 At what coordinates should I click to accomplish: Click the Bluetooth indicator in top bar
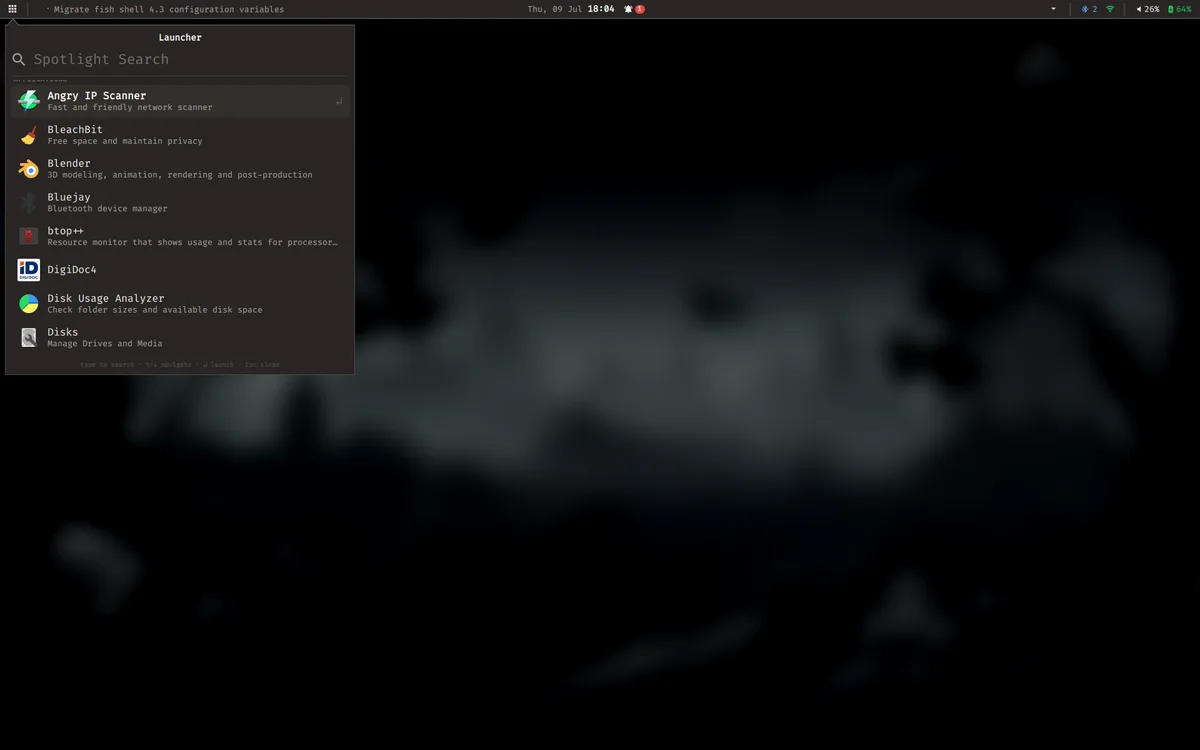(x=1089, y=9)
